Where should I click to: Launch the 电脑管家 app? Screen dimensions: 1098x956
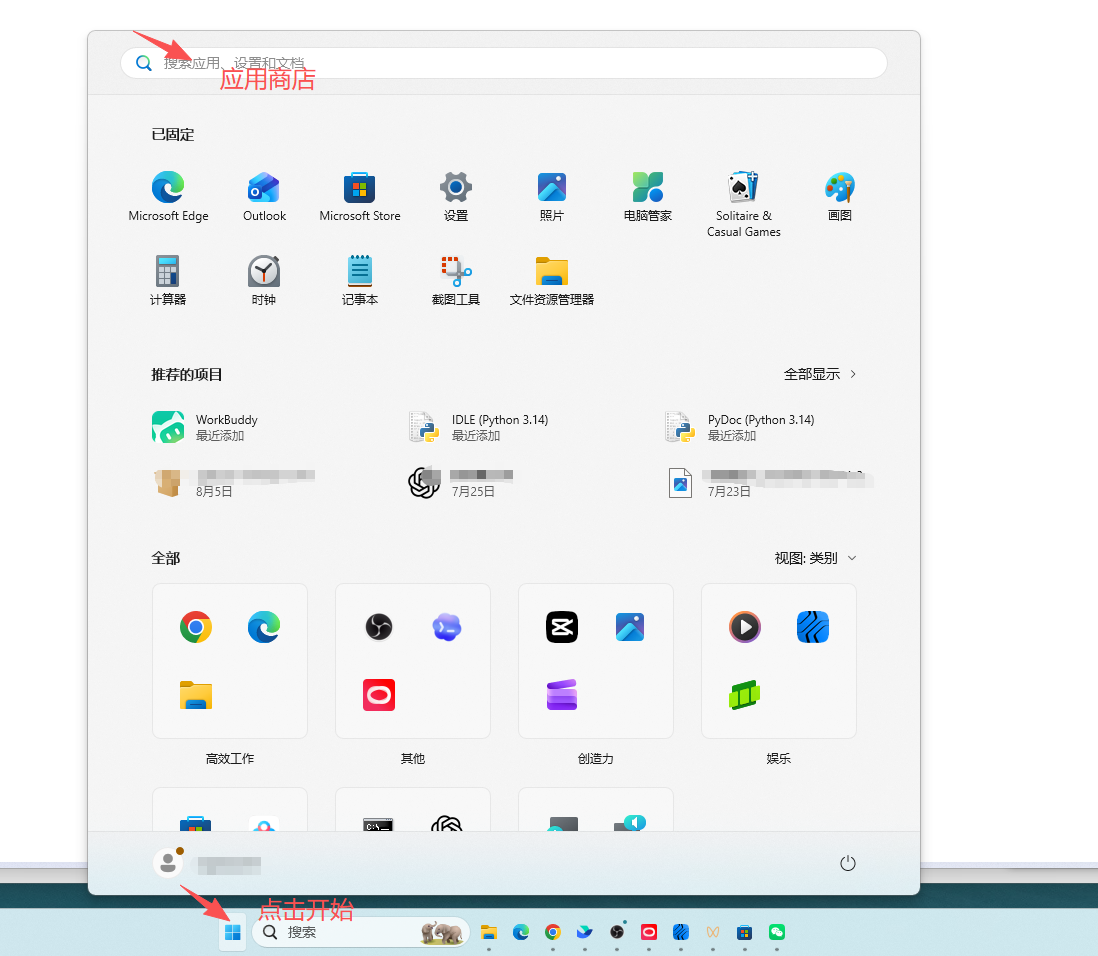(648, 197)
